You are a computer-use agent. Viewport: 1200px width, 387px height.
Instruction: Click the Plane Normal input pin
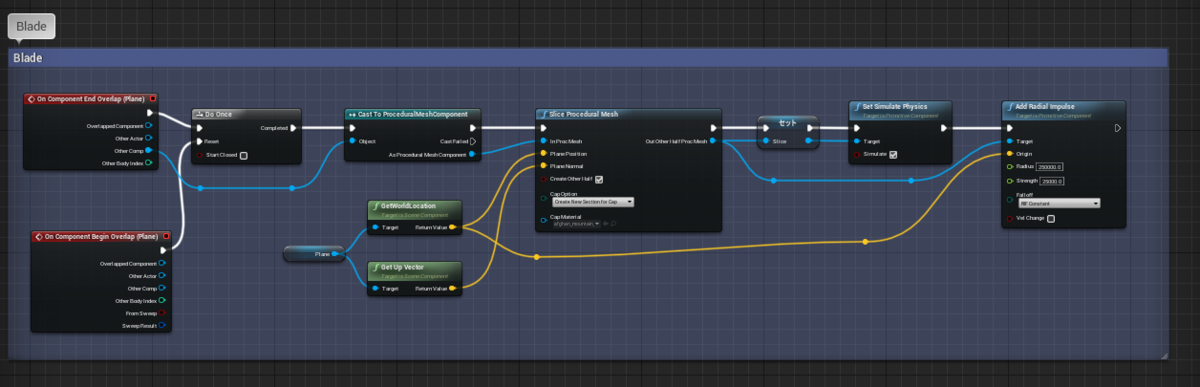click(x=543, y=166)
